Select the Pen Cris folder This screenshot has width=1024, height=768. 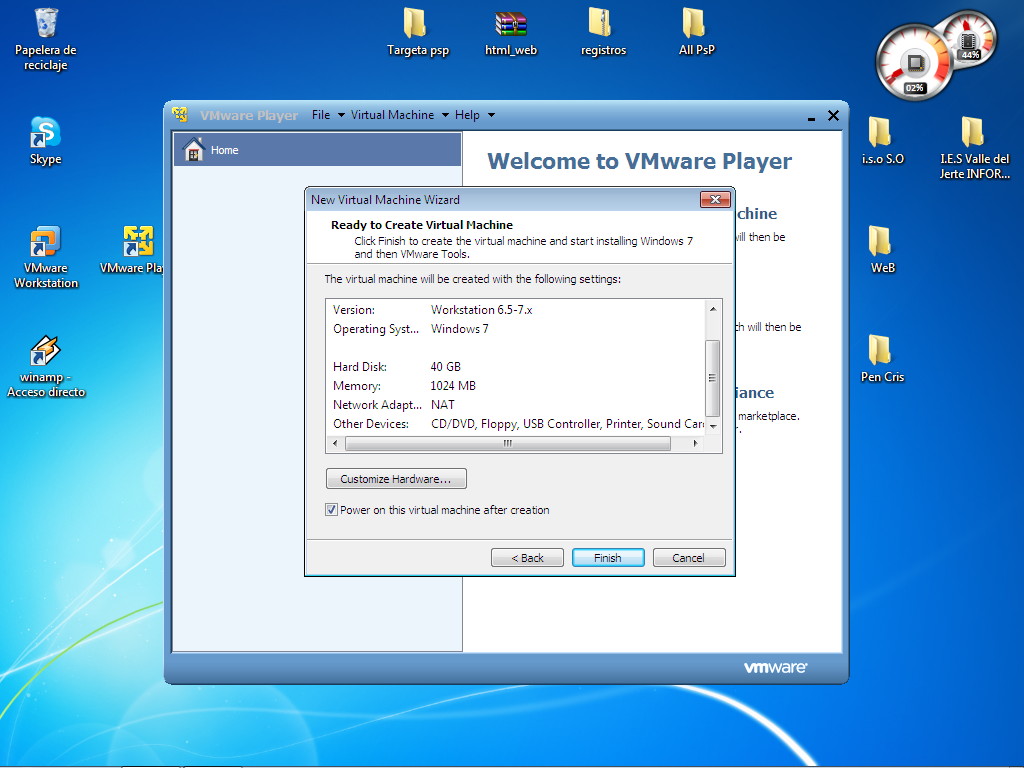coord(881,351)
